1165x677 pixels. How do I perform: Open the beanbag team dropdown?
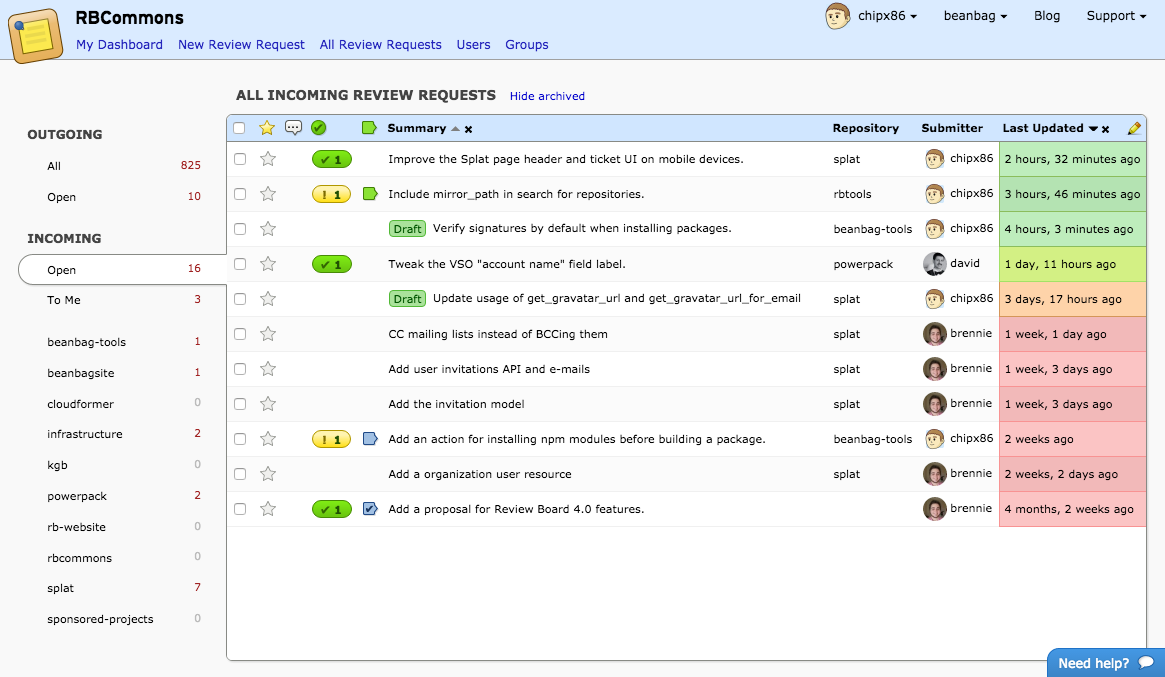click(x=975, y=16)
